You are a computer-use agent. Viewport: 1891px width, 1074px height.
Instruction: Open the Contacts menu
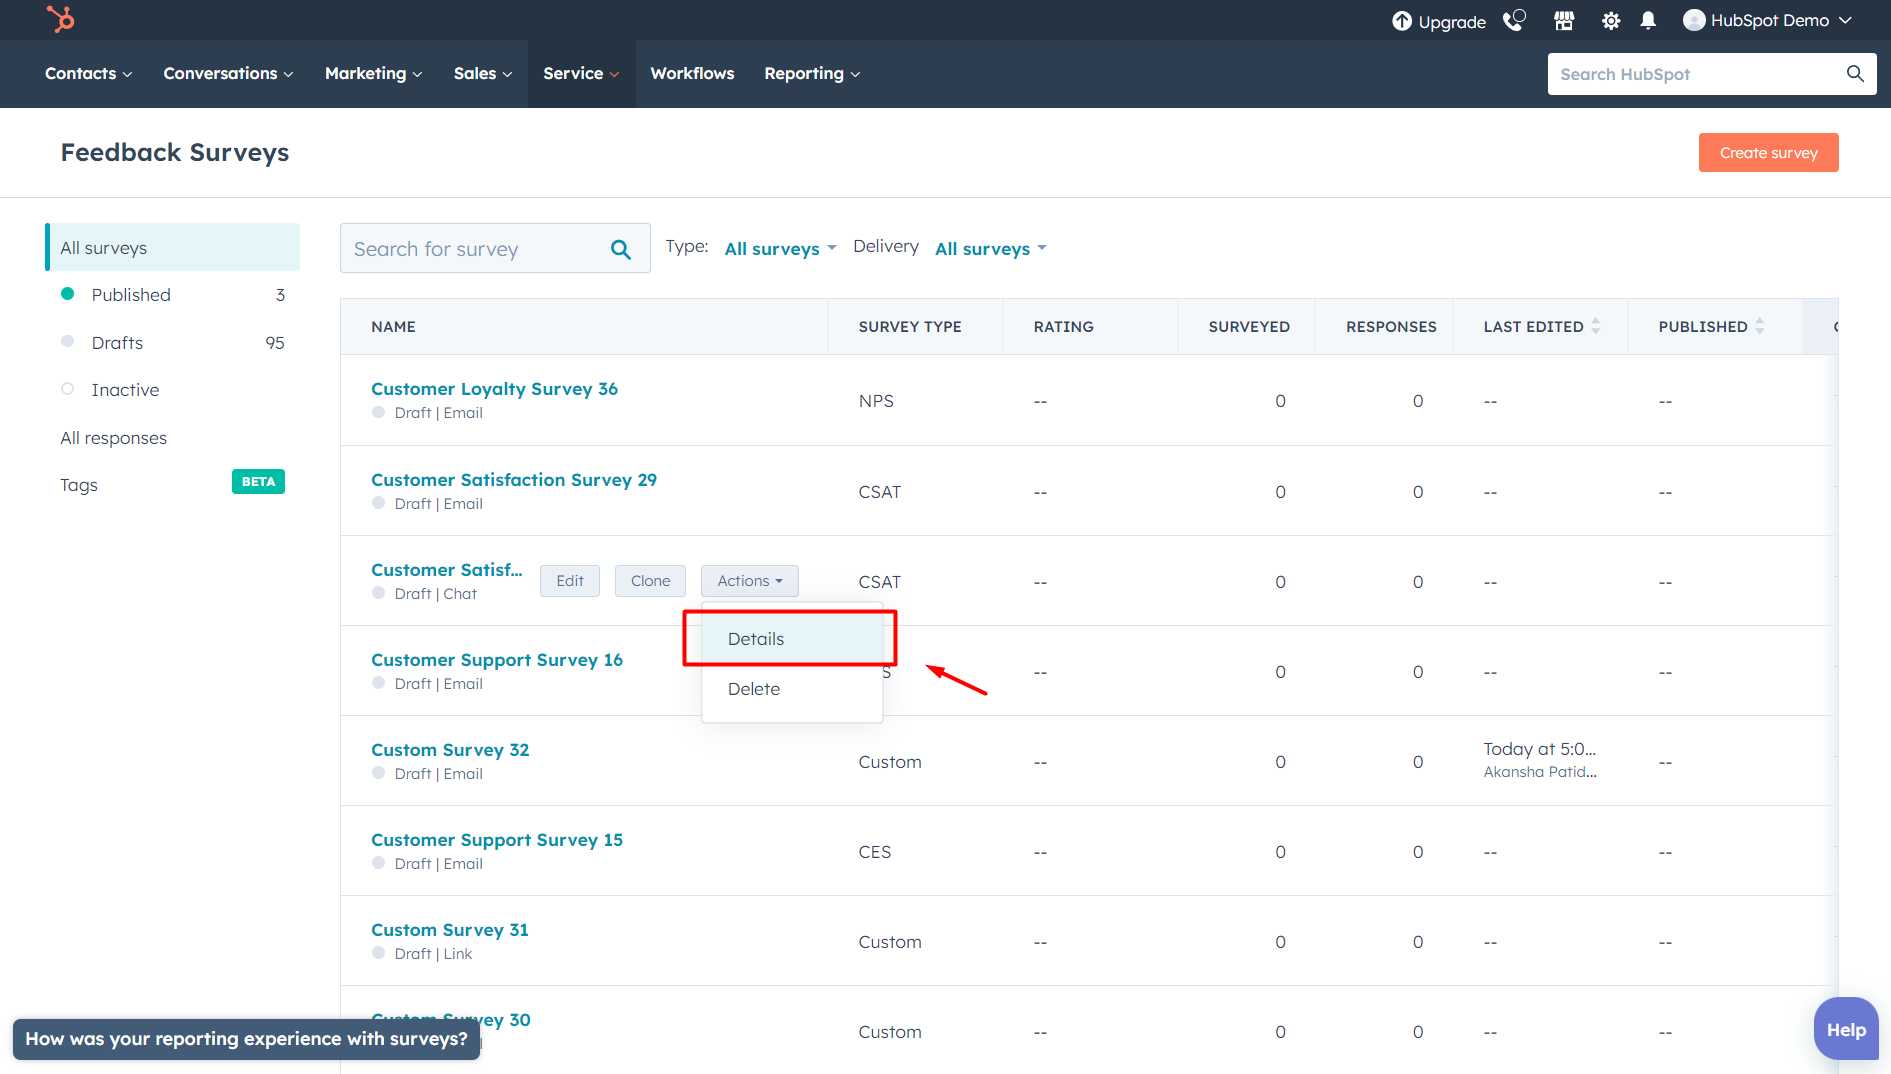[88, 73]
